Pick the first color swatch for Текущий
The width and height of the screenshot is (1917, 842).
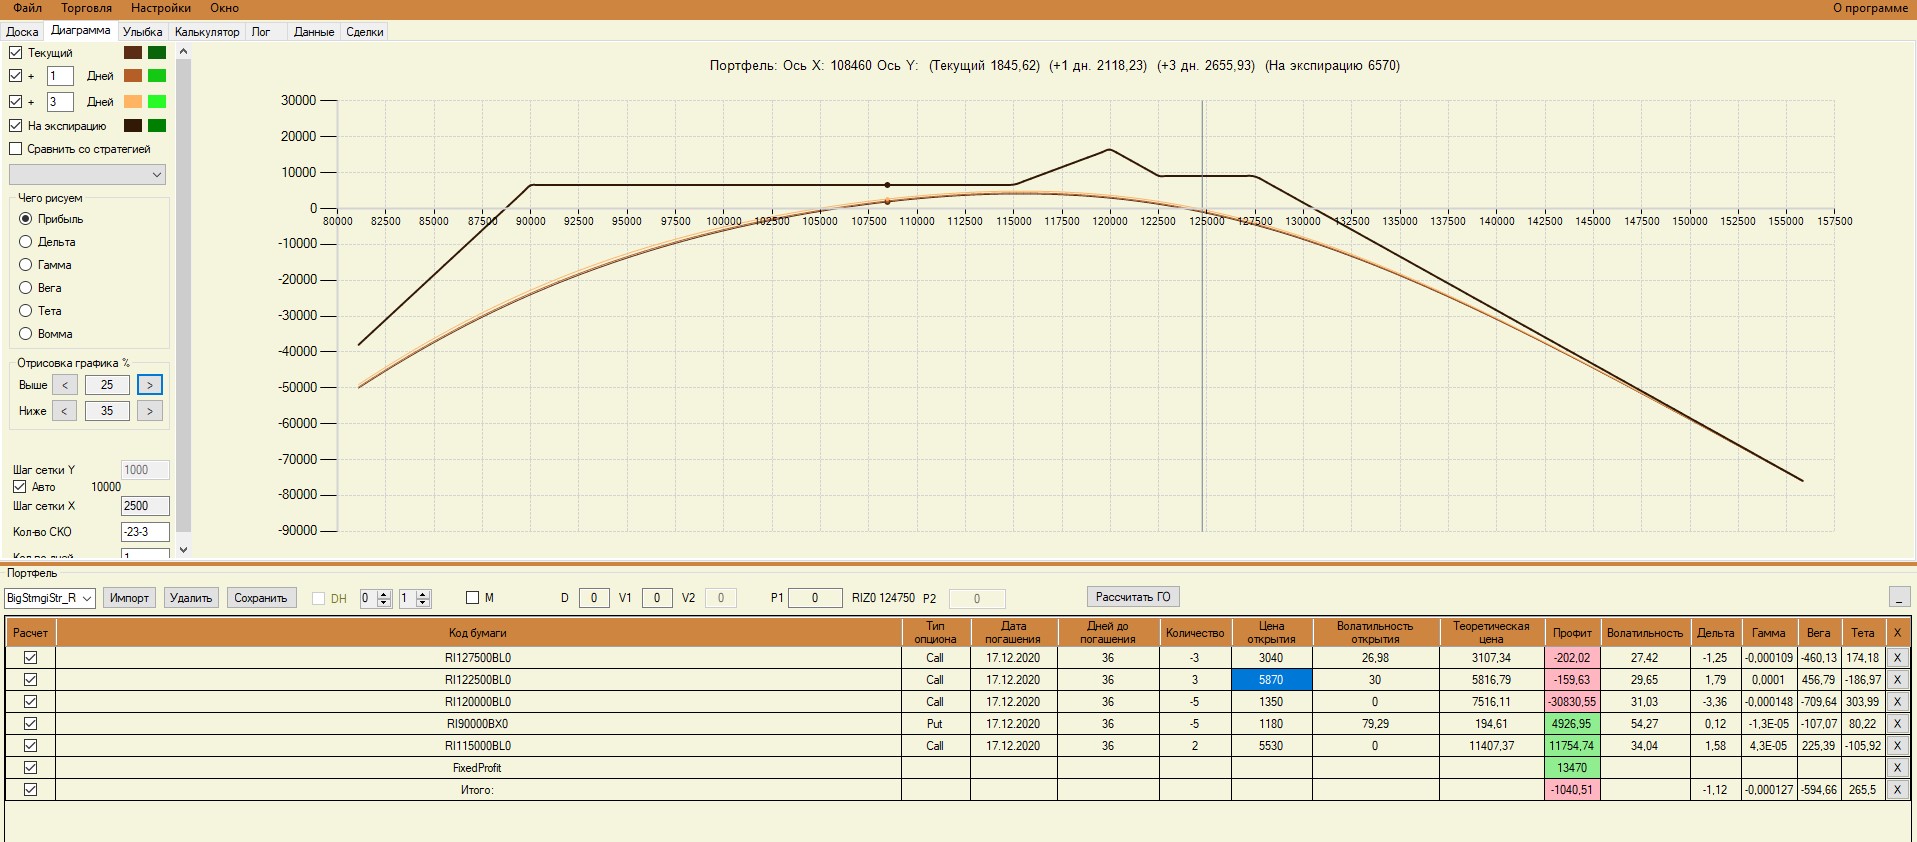pyautogui.click(x=133, y=52)
